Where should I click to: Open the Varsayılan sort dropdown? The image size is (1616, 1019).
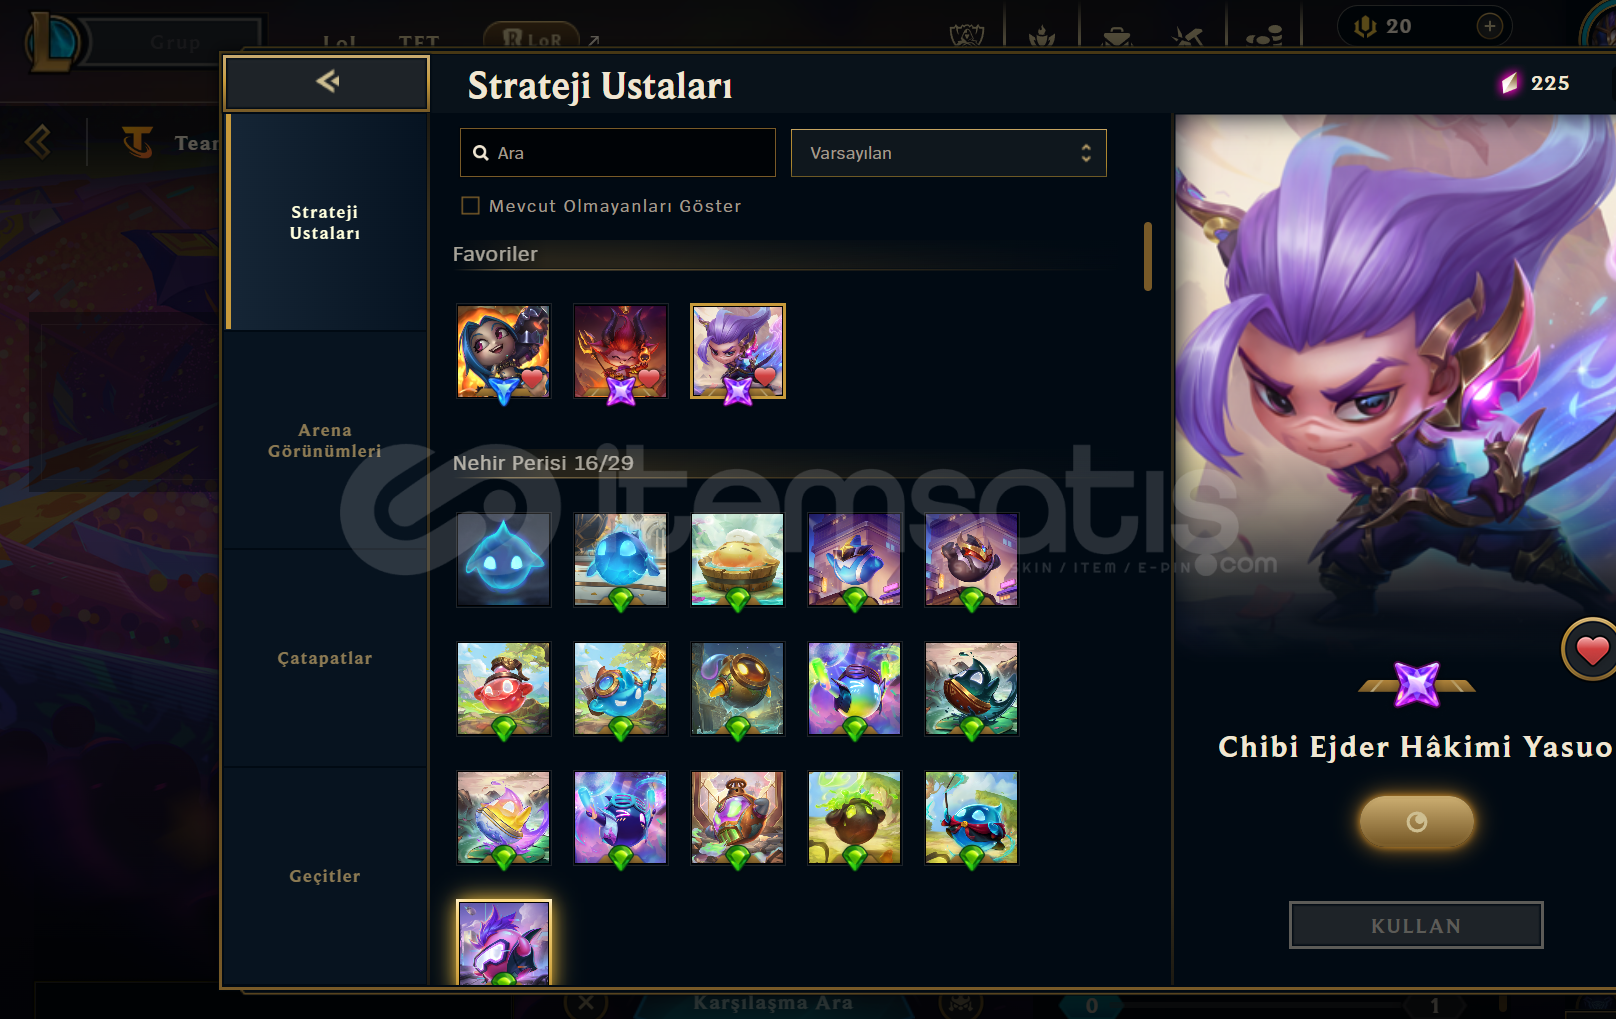tap(948, 153)
